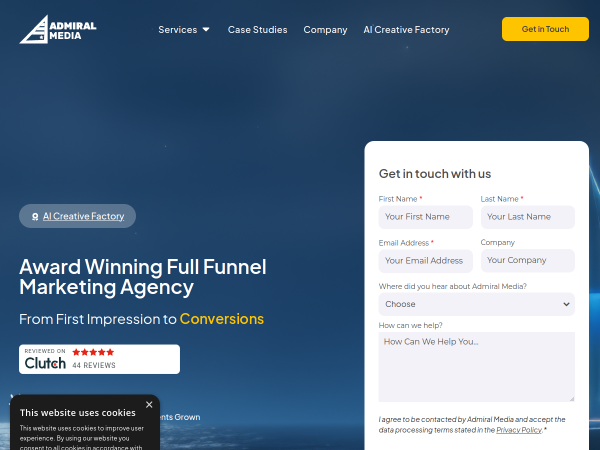Click the badge icon beside AI Creative Factory
The image size is (600, 450).
pyautogui.click(x=35, y=217)
